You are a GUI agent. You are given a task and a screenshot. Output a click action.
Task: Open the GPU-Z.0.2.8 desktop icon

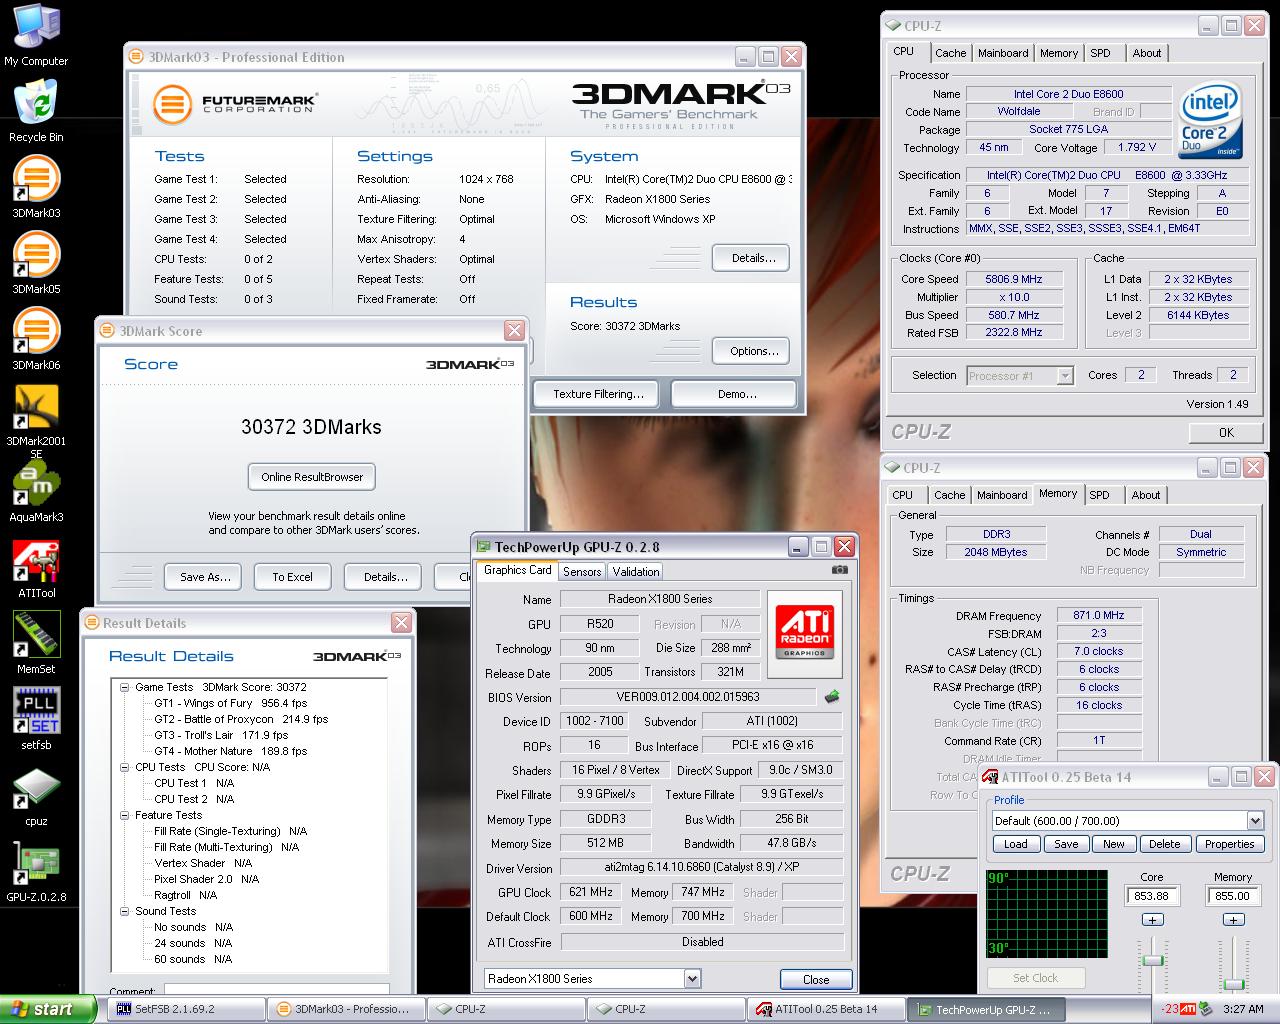tap(36, 871)
